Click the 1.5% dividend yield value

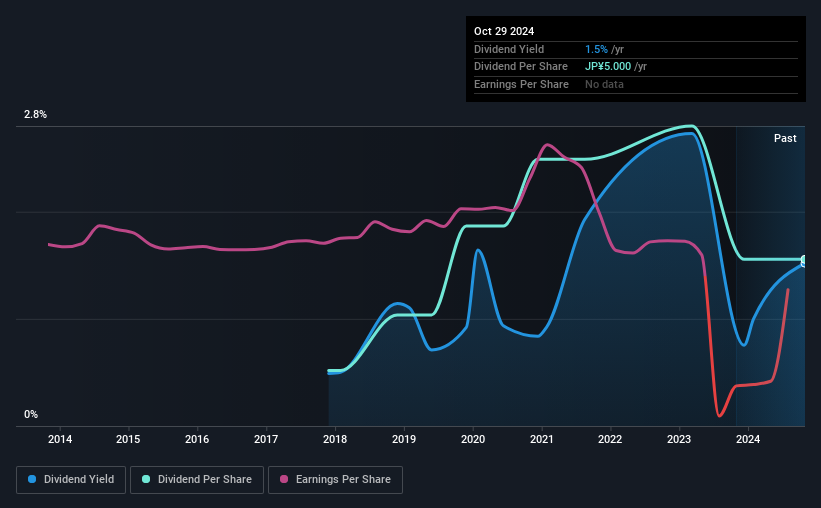coord(596,49)
